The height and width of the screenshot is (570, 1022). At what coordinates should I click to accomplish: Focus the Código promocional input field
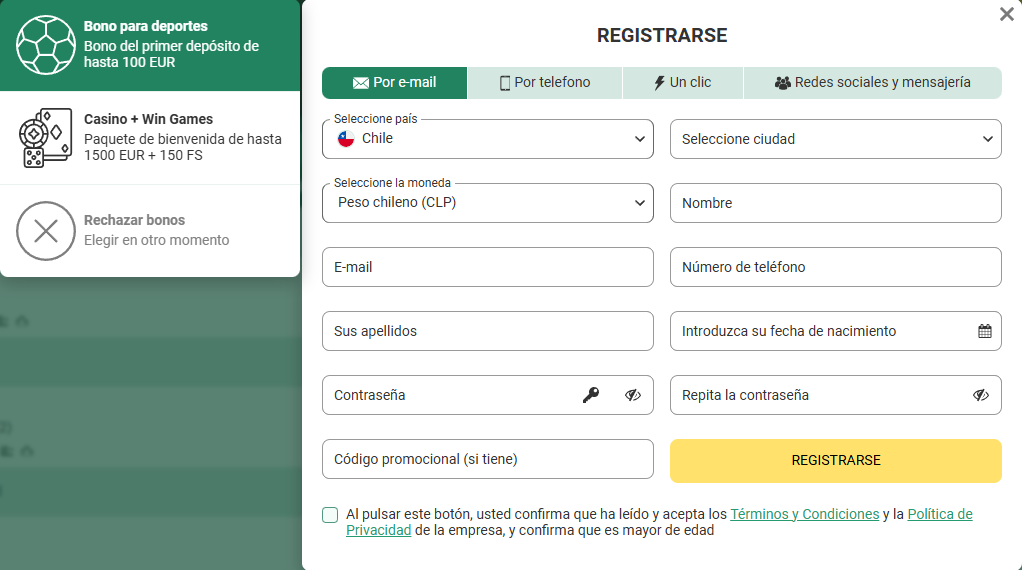click(488, 459)
